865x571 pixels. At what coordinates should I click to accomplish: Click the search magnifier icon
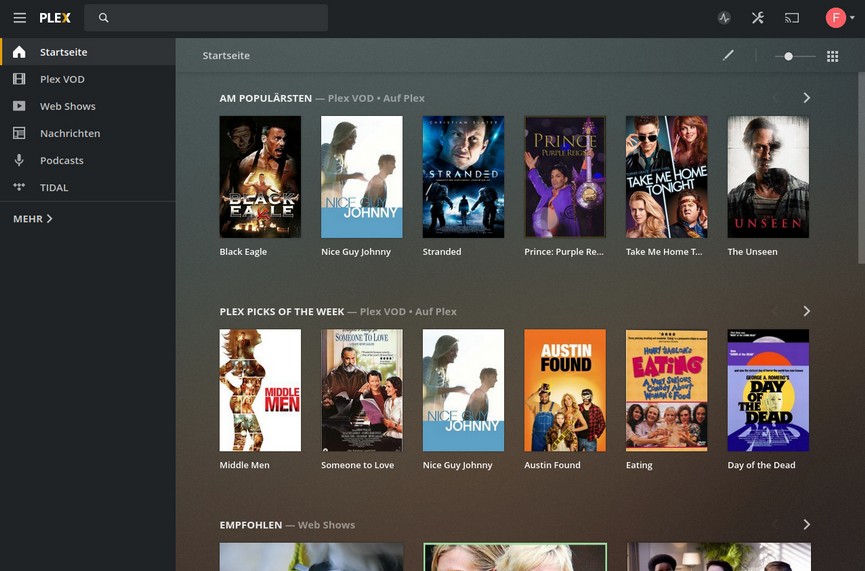click(103, 18)
